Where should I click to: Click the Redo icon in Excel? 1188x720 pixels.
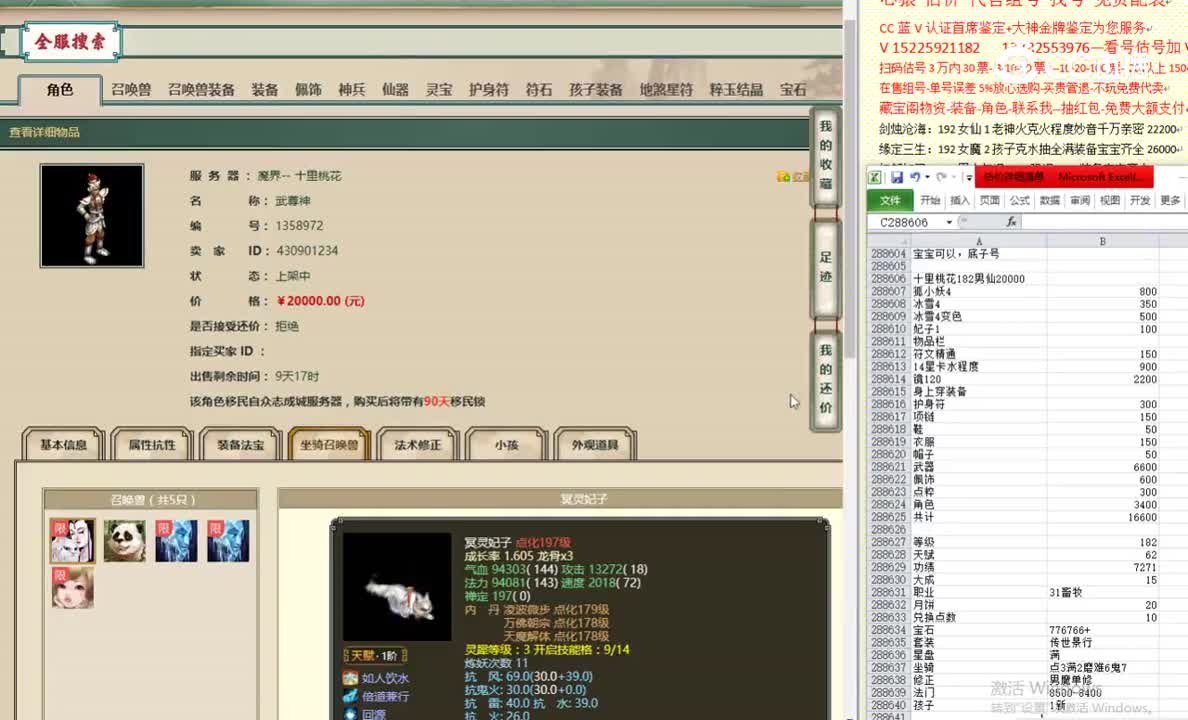941,177
